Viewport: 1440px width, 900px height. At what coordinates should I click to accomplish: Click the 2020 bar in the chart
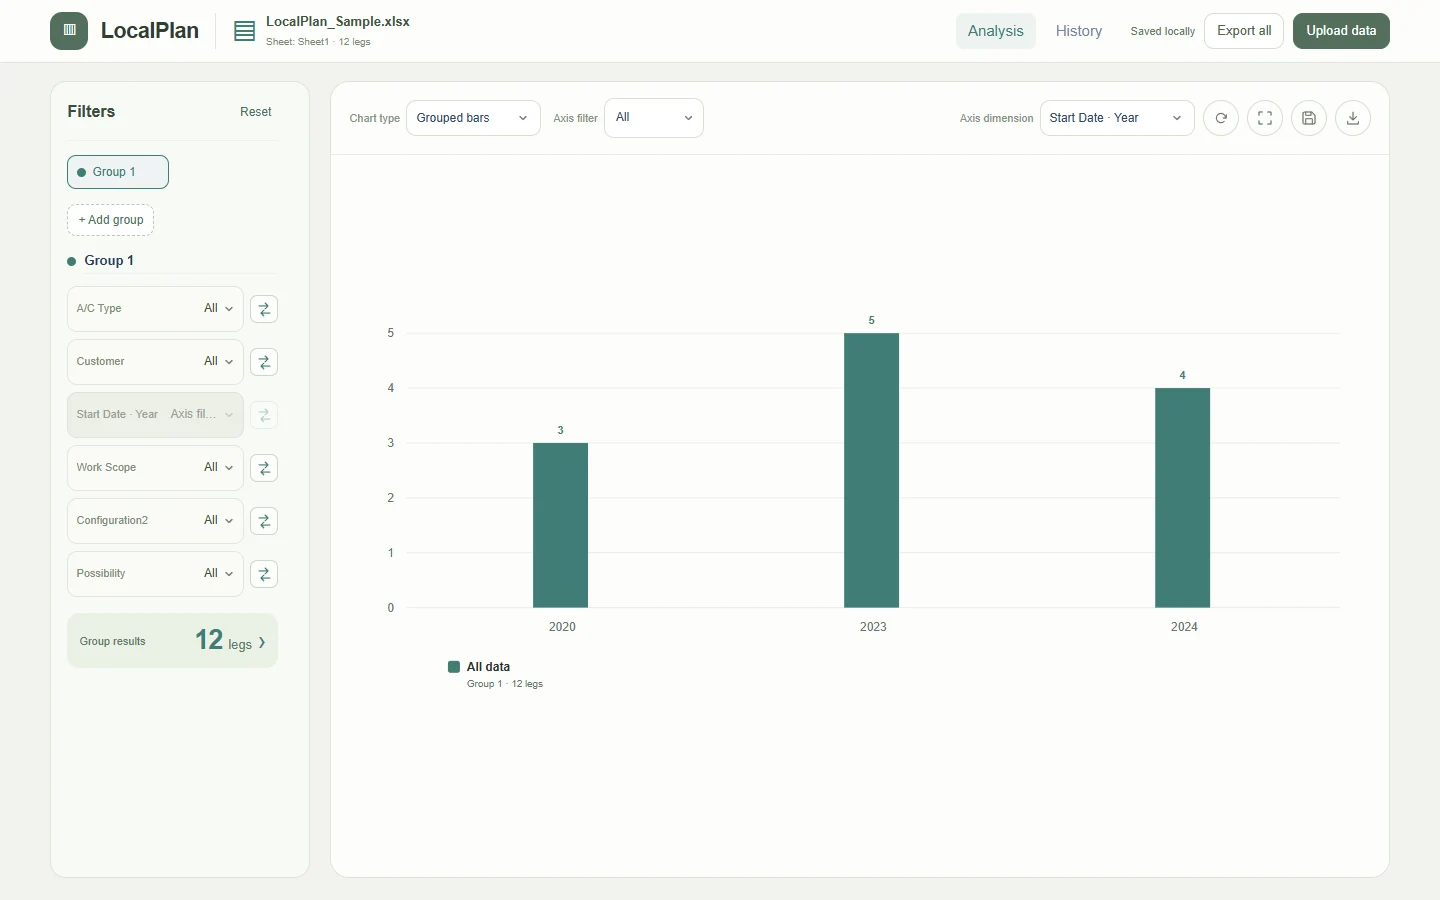[x=560, y=525]
